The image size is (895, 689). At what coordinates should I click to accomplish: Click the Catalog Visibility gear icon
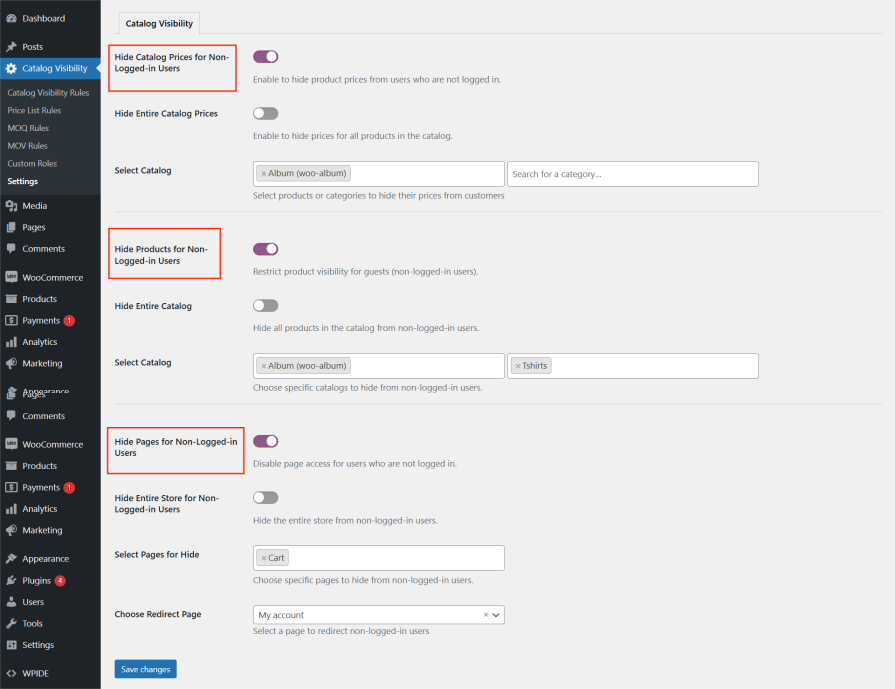[11, 69]
